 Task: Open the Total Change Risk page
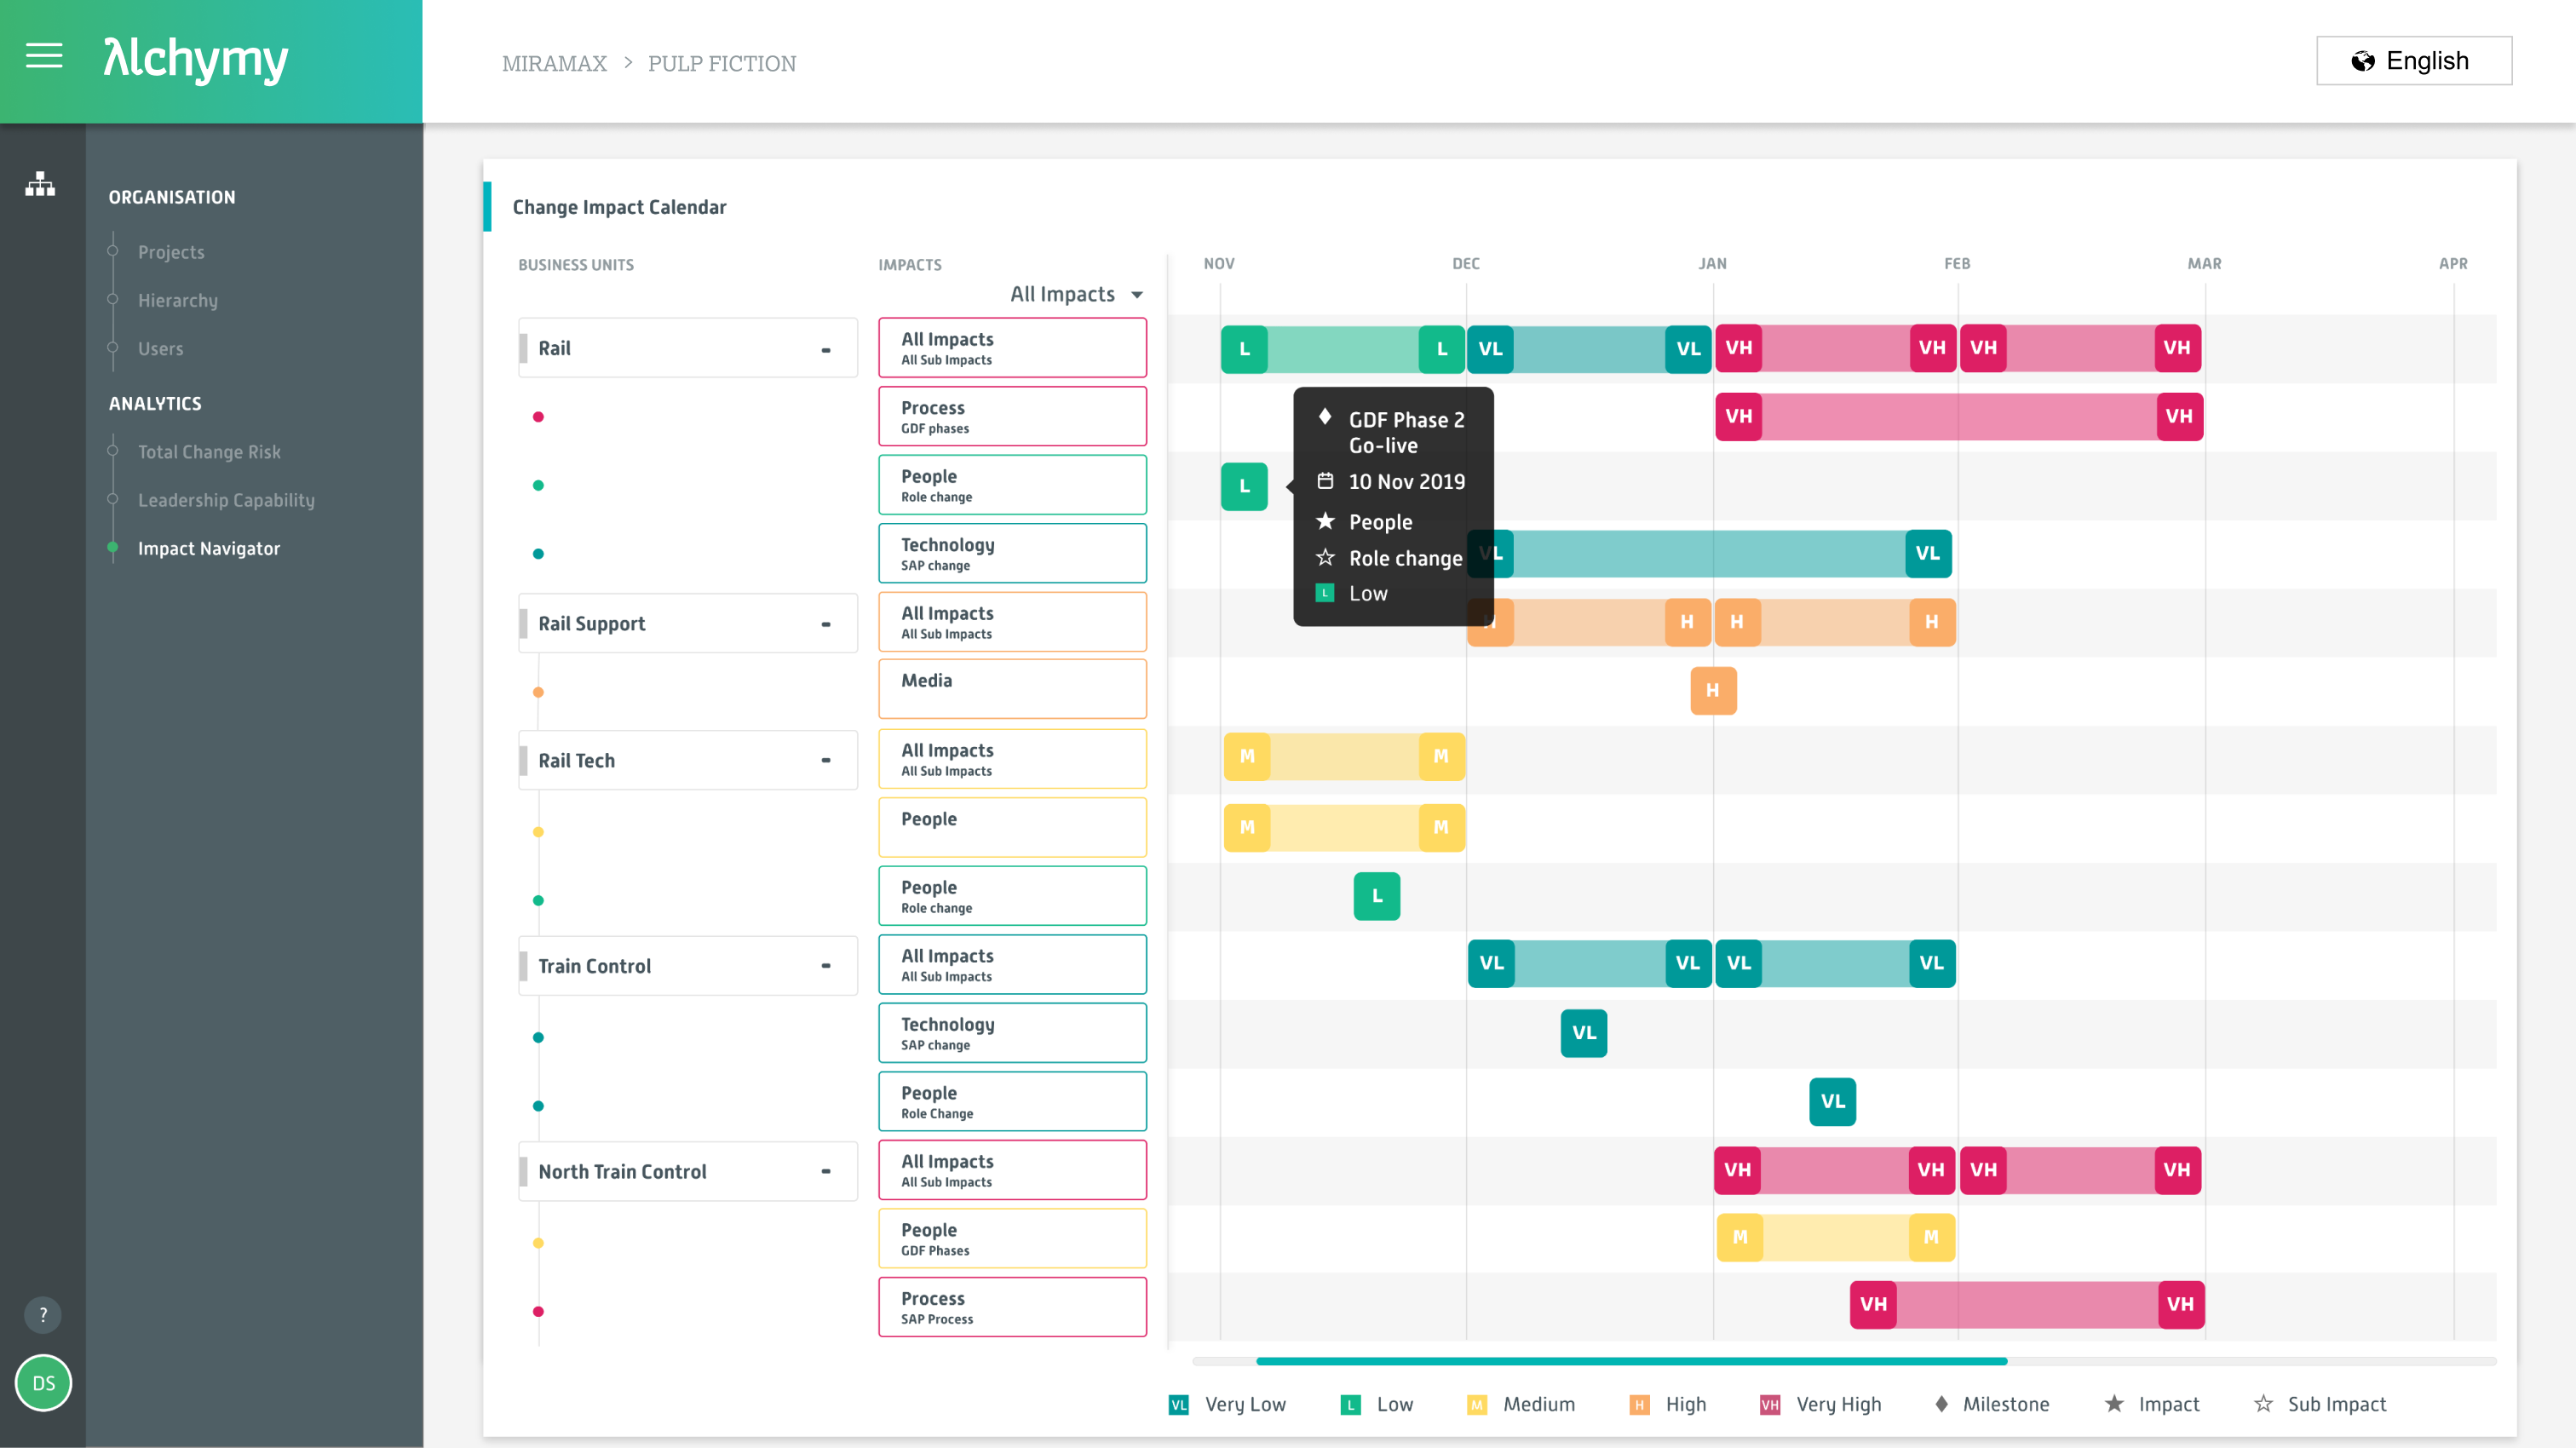[209, 452]
